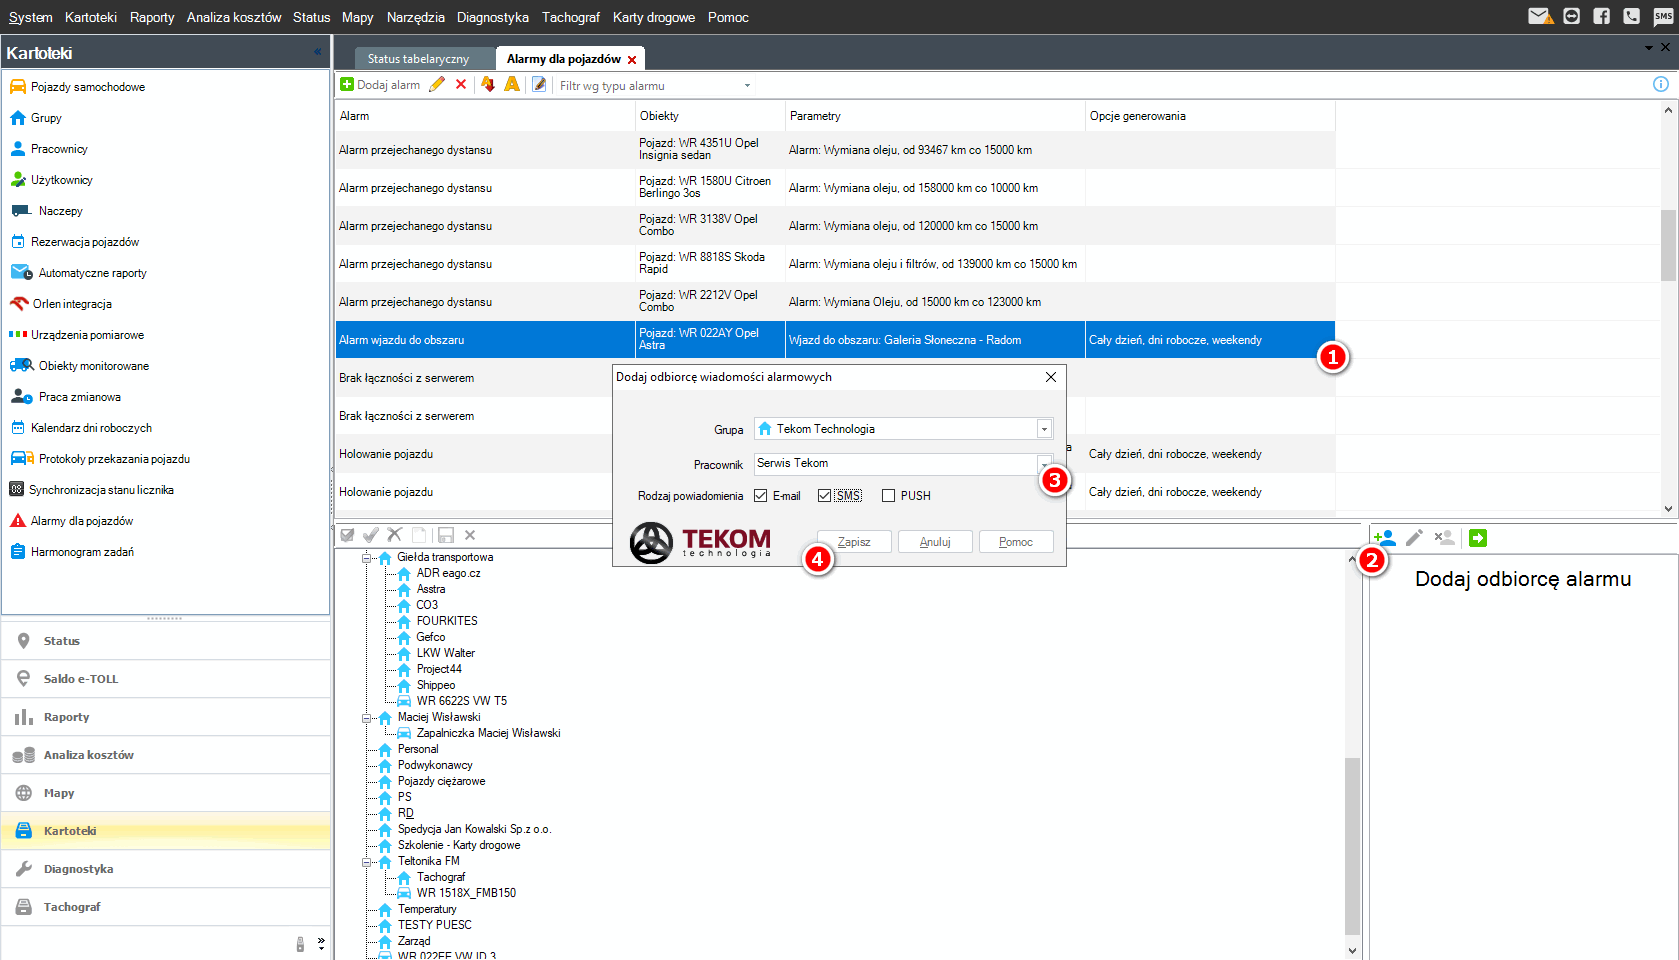
Task: Click the blank document icon in tree toolbar
Action: tap(419, 535)
